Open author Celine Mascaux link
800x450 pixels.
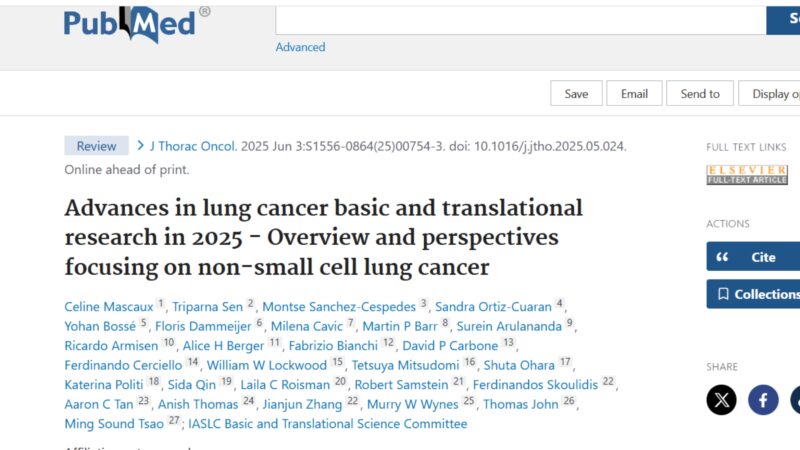(109, 307)
